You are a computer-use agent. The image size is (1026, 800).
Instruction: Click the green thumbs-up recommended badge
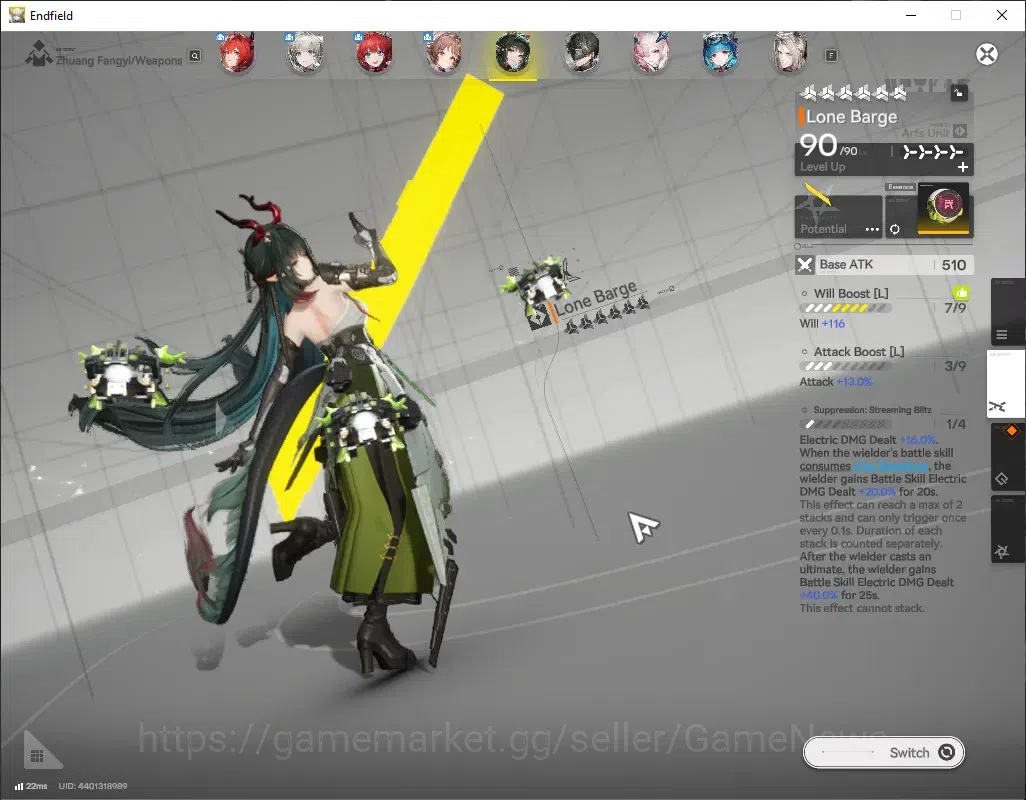(961, 293)
